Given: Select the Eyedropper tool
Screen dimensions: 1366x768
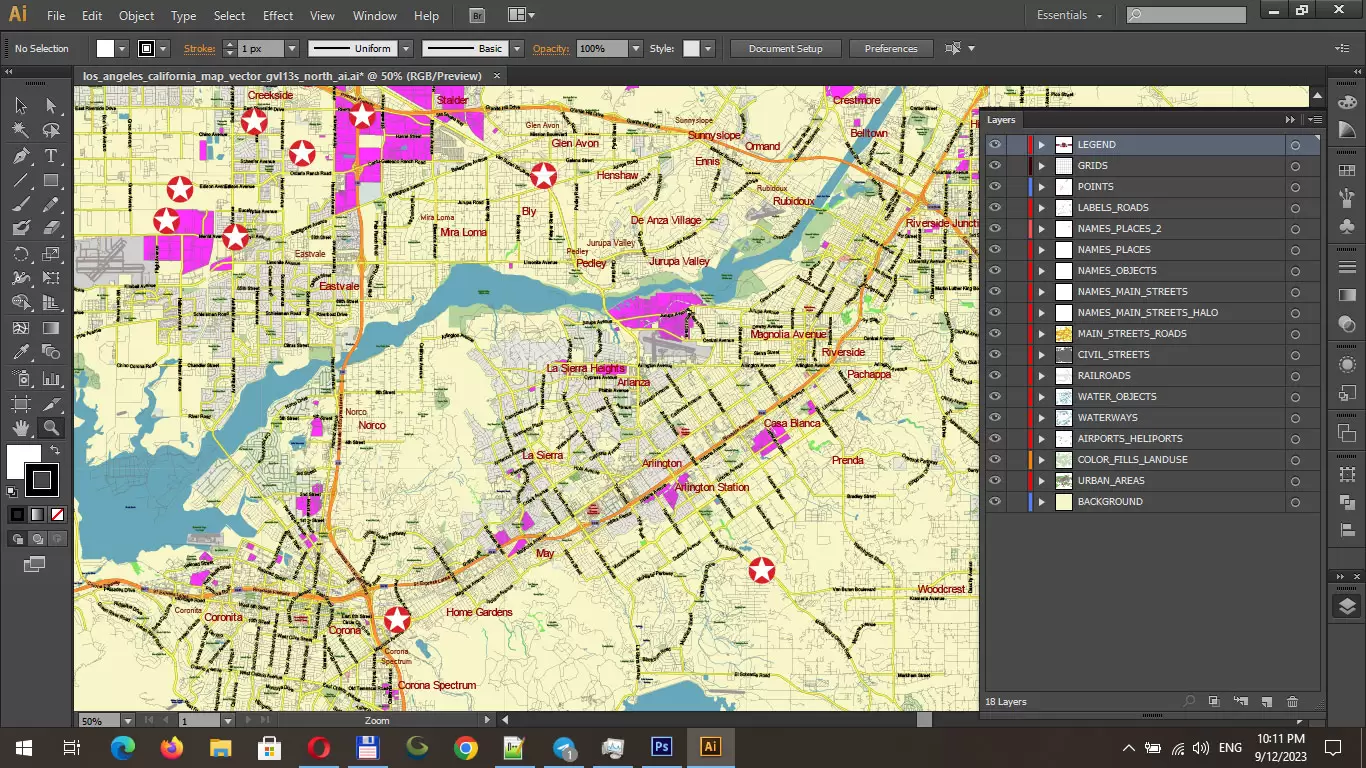Looking at the screenshot, I should pos(21,352).
